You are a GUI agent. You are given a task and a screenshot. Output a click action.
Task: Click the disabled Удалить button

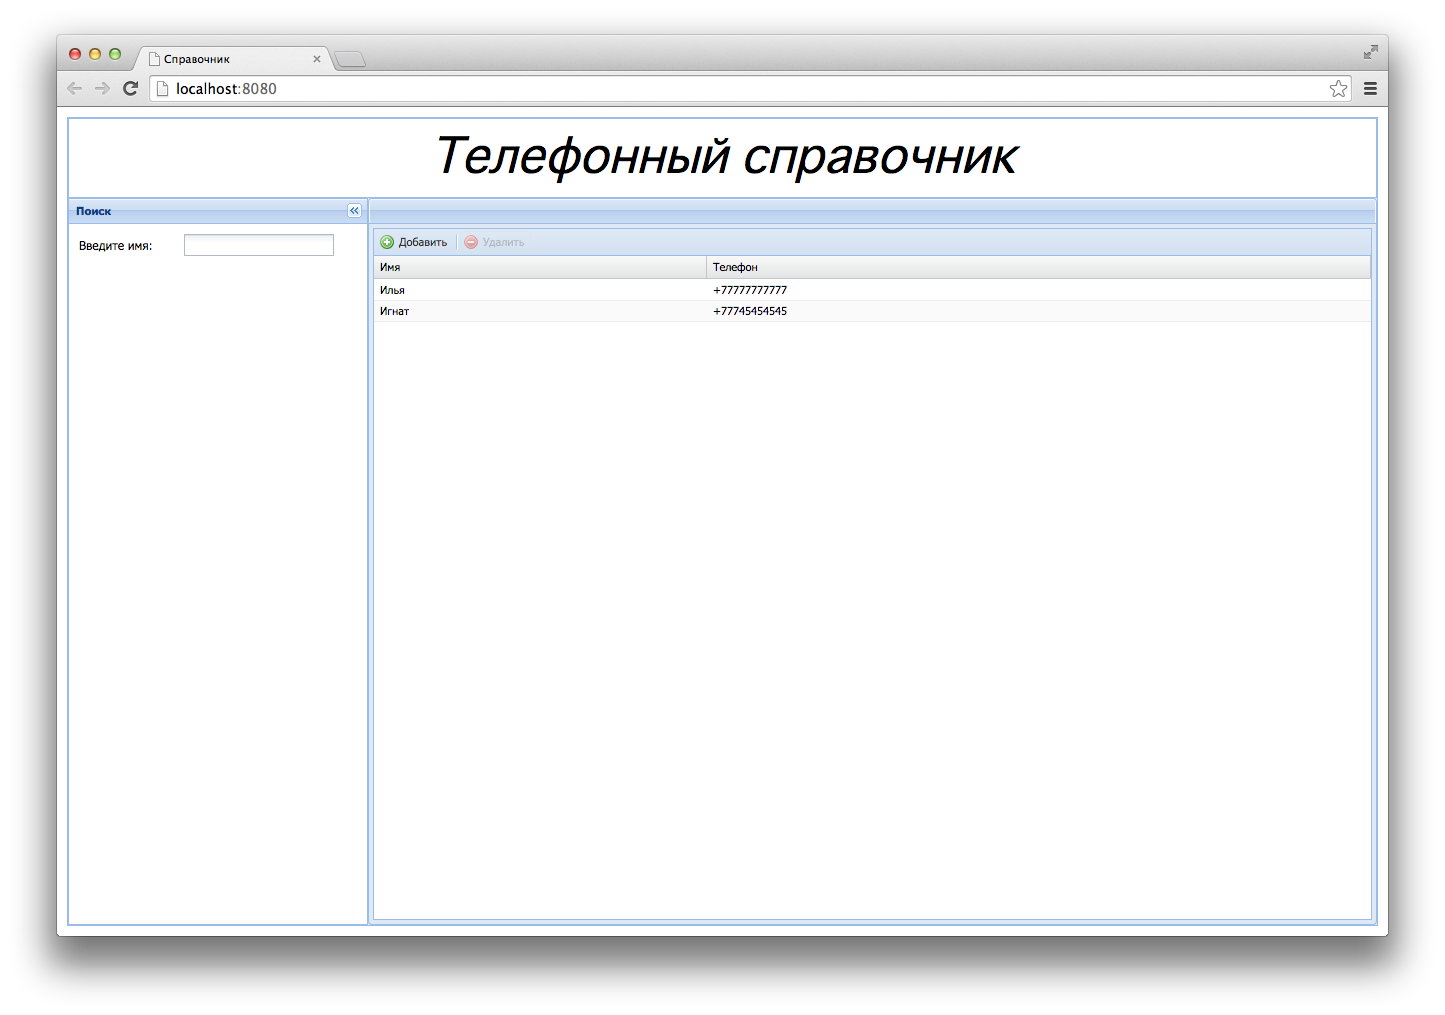coord(495,242)
